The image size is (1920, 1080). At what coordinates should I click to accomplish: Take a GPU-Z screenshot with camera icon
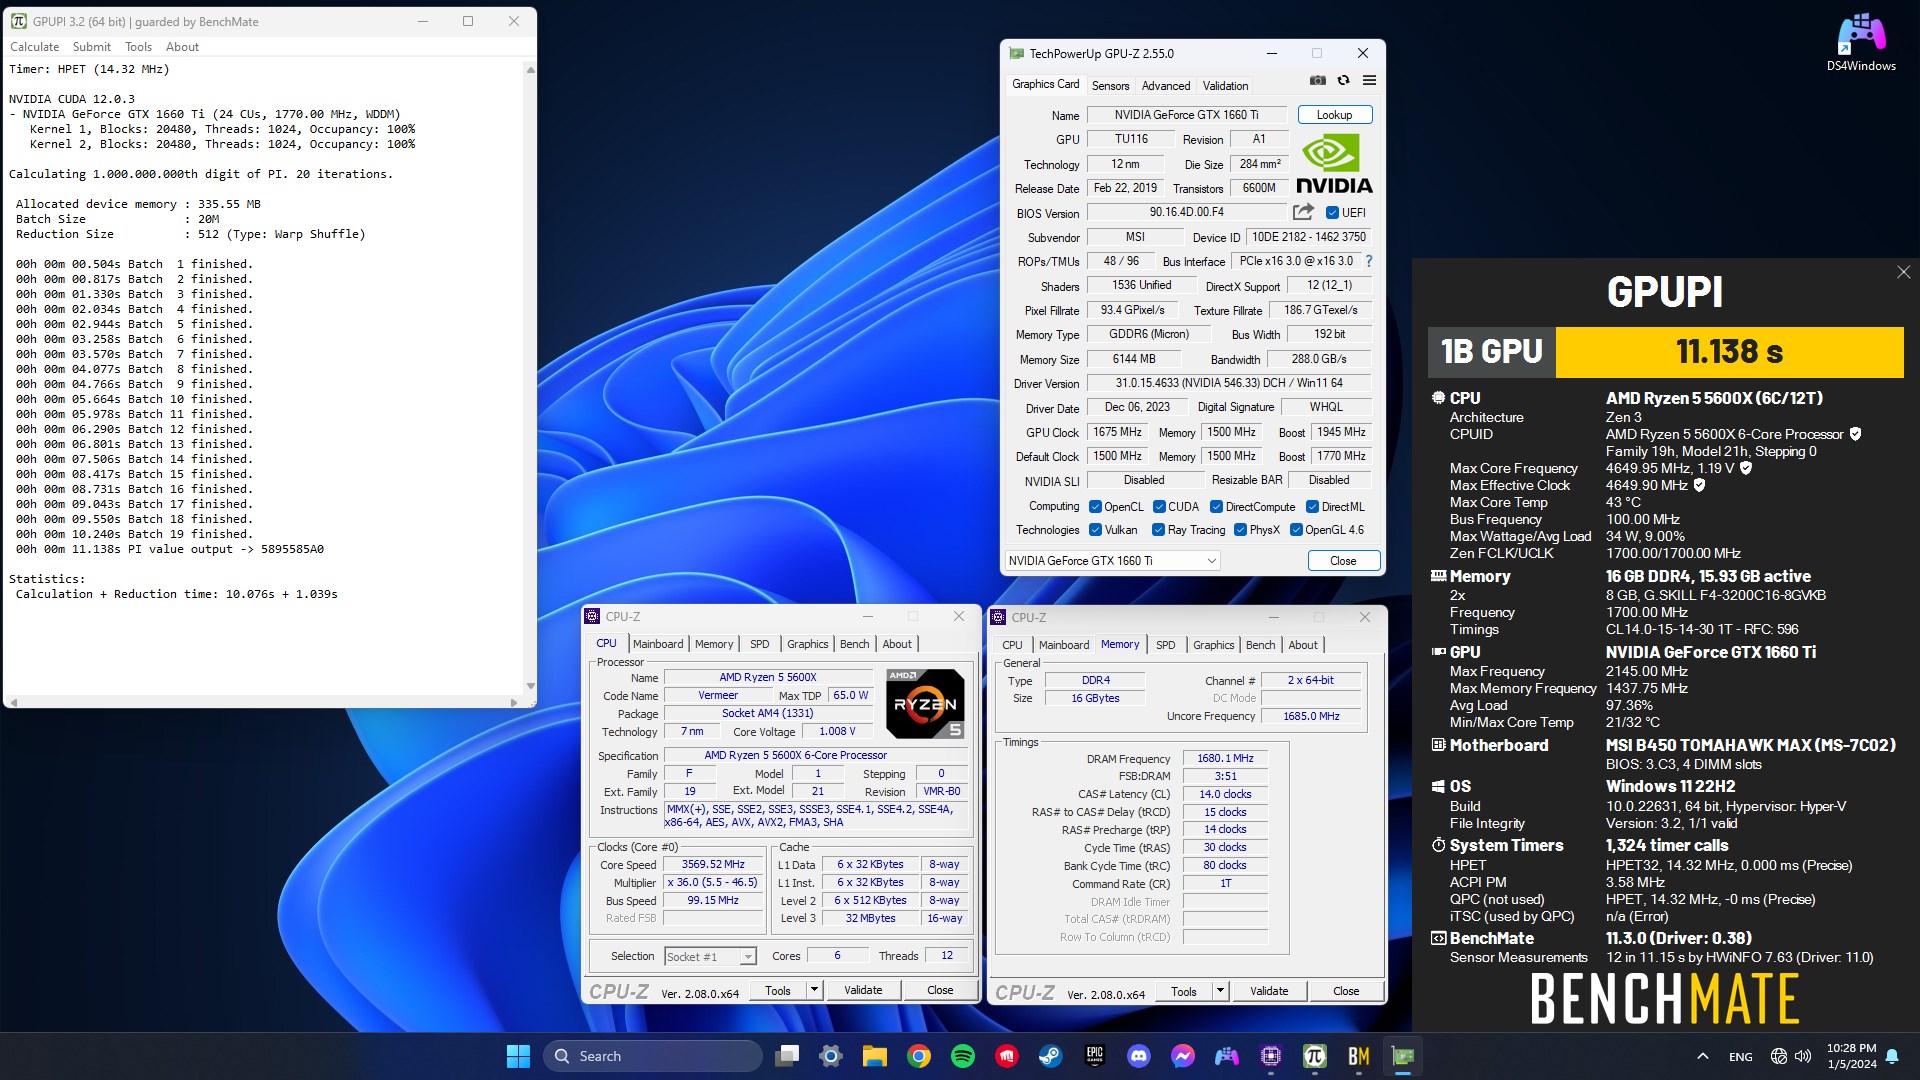pos(1318,80)
